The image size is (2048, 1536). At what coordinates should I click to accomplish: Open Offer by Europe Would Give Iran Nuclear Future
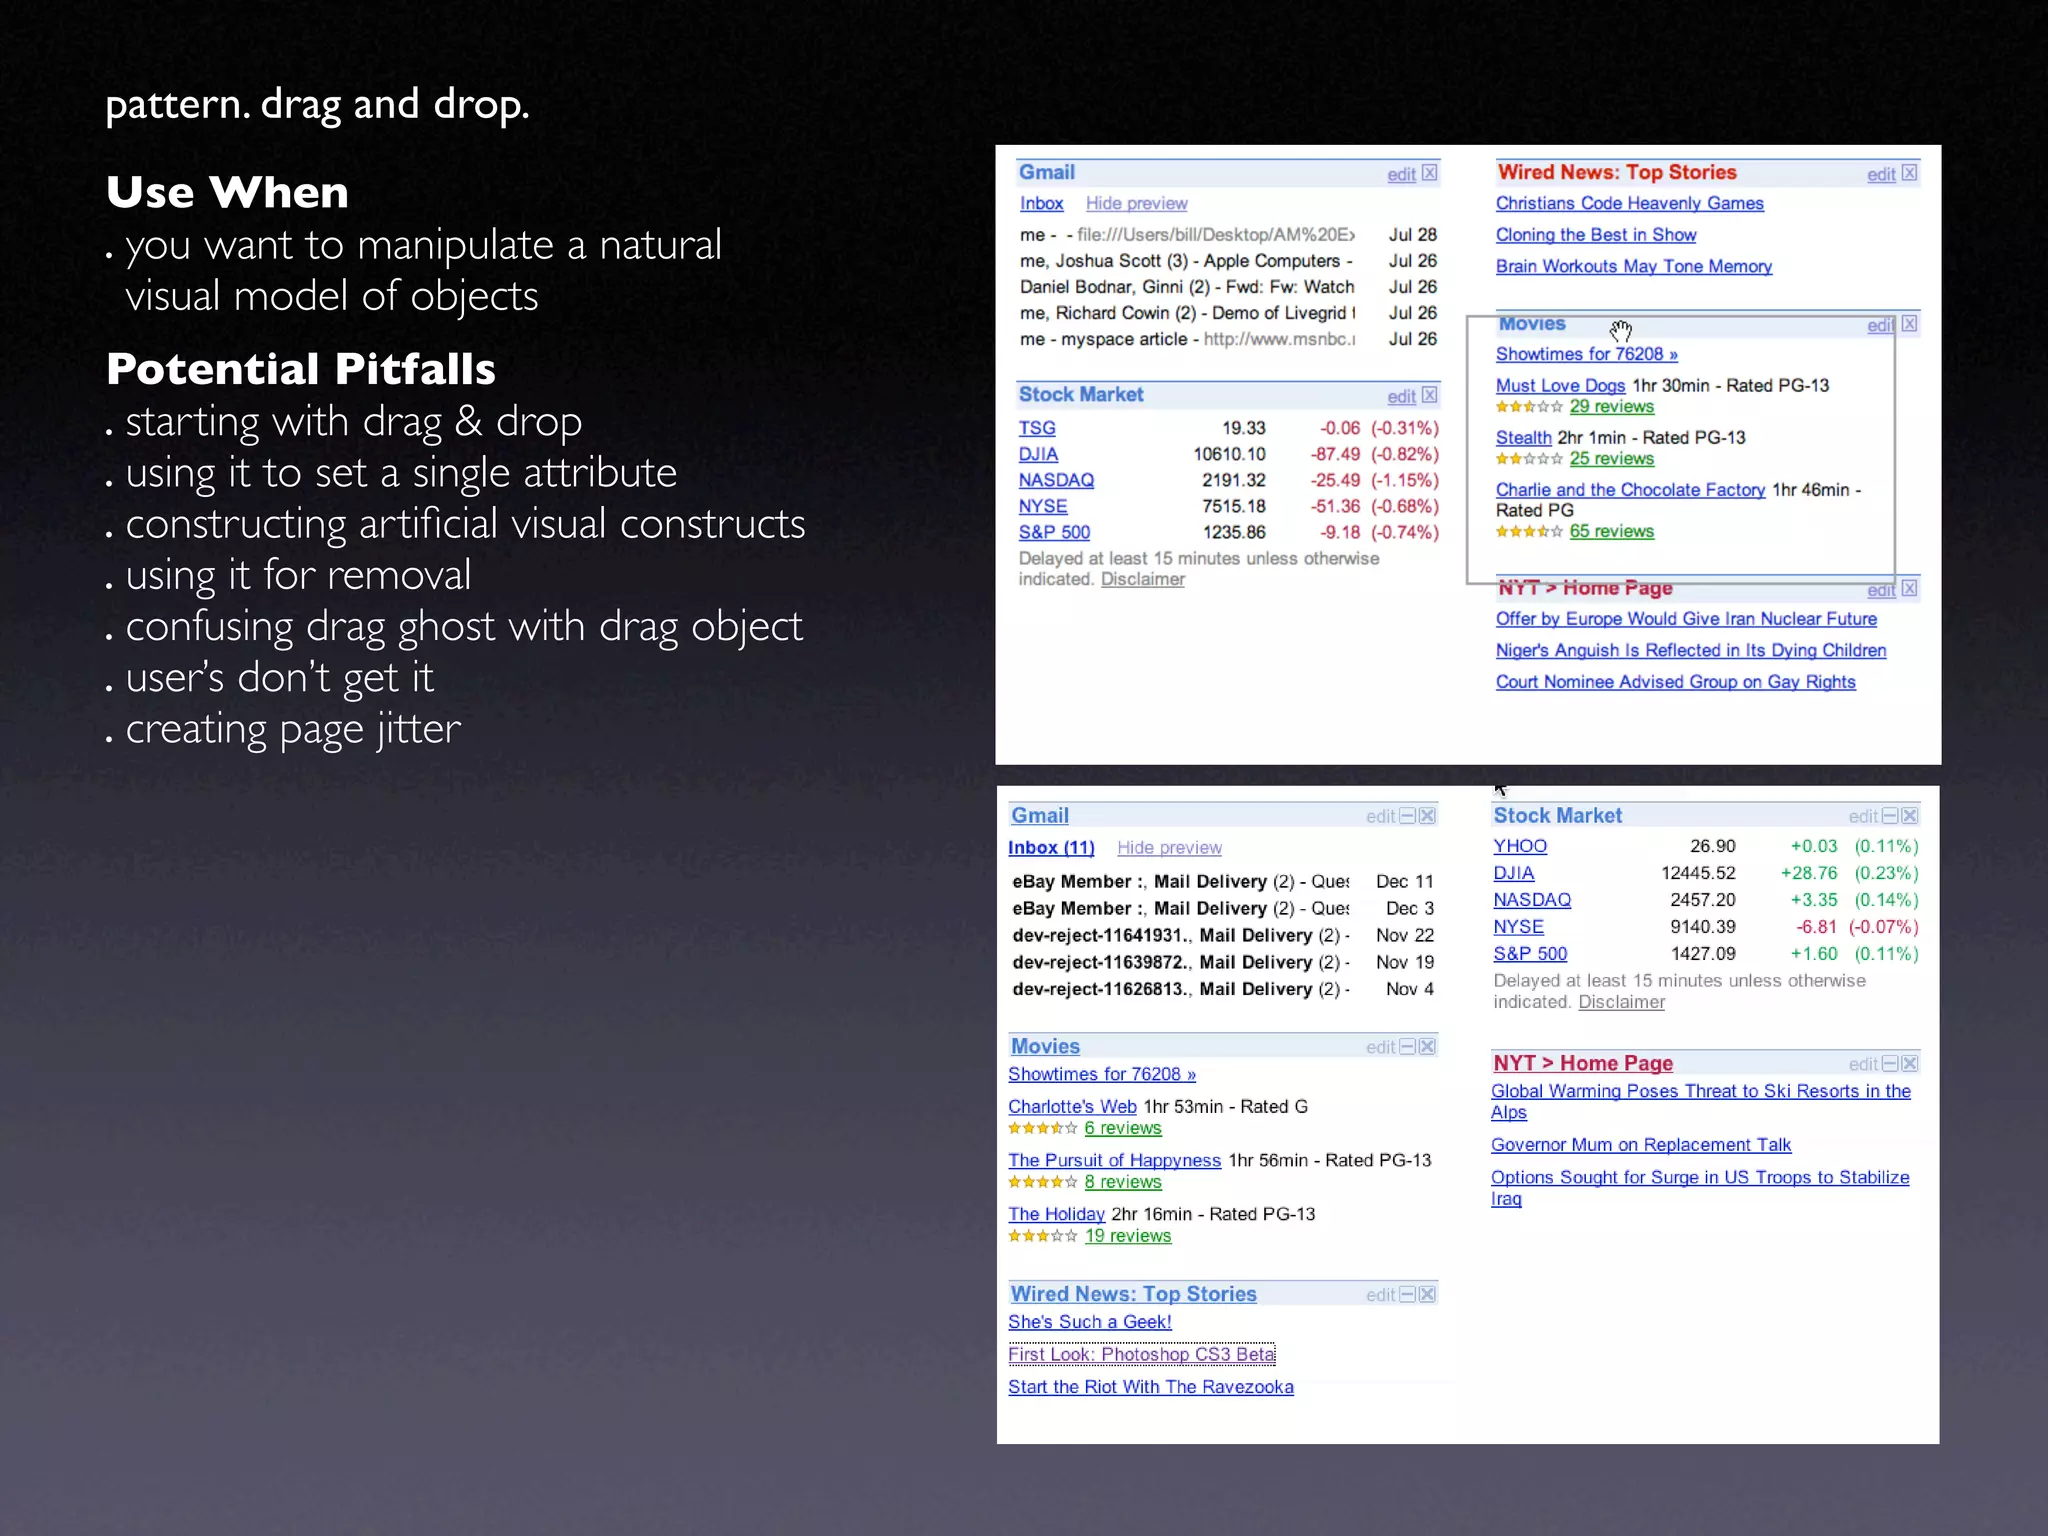point(1686,619)
